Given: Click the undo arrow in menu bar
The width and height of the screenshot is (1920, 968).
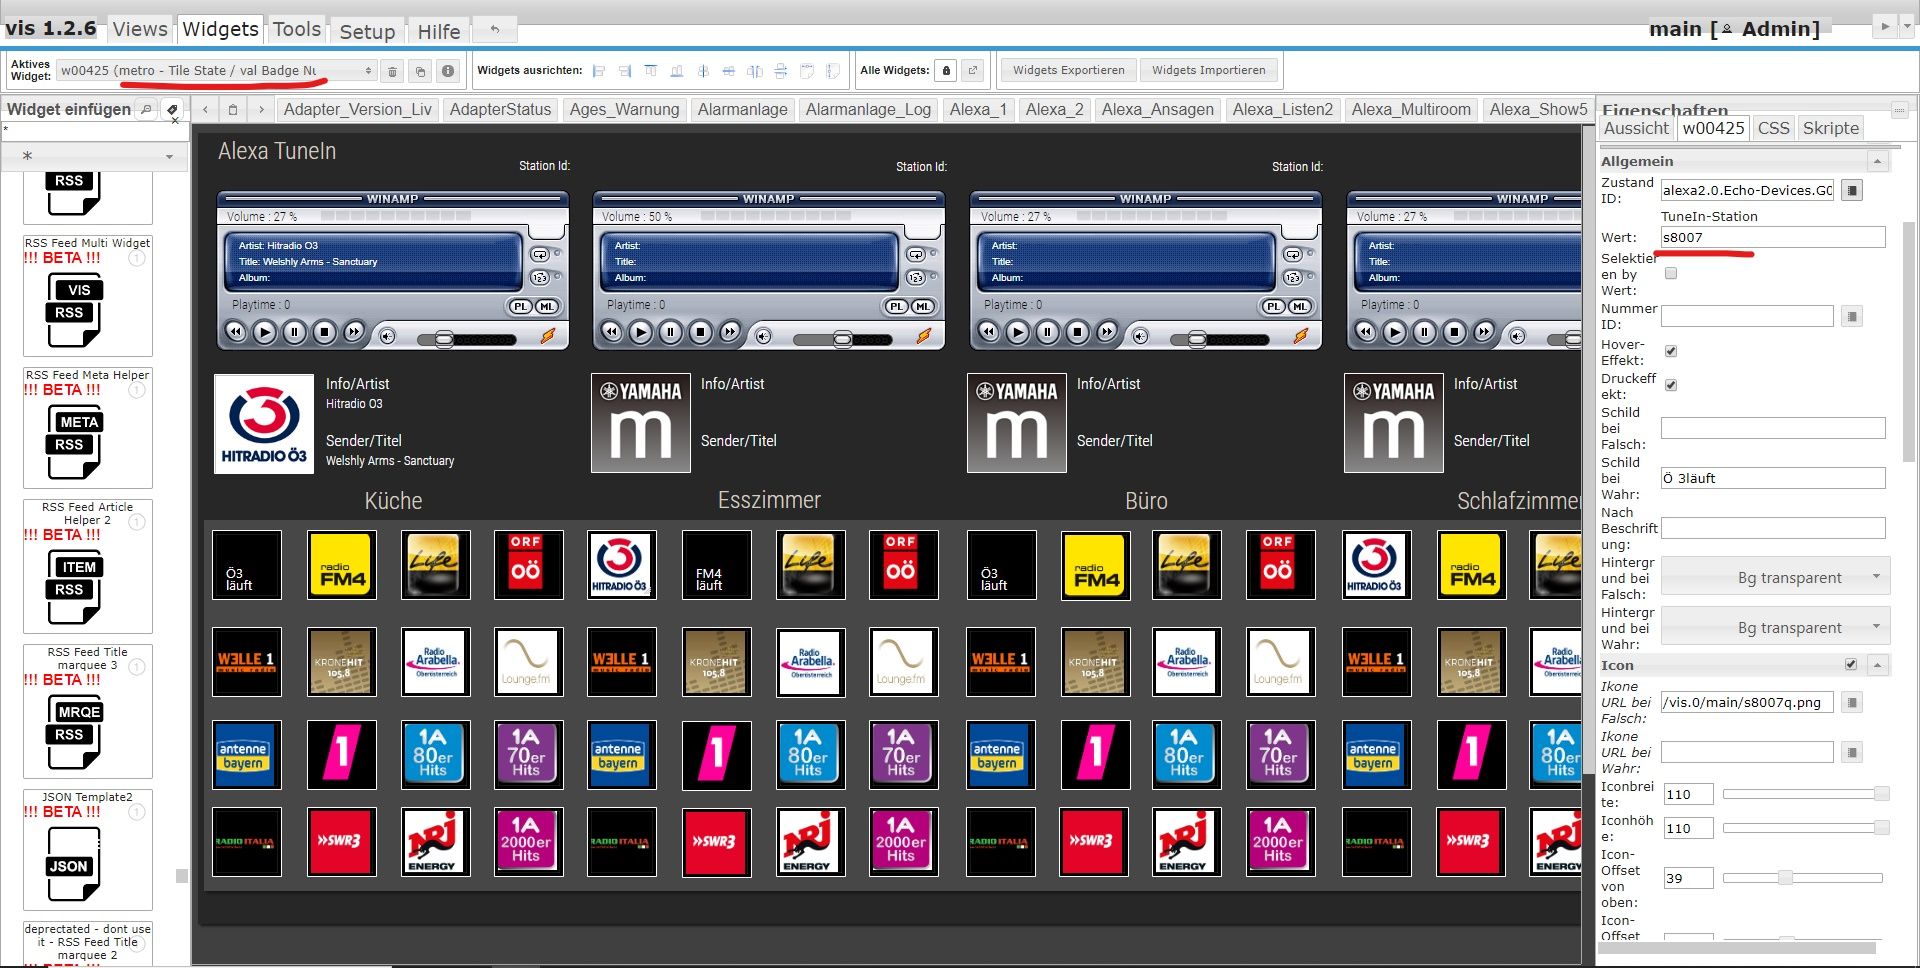Looking at the screenshot, I should tap(494, 30).
